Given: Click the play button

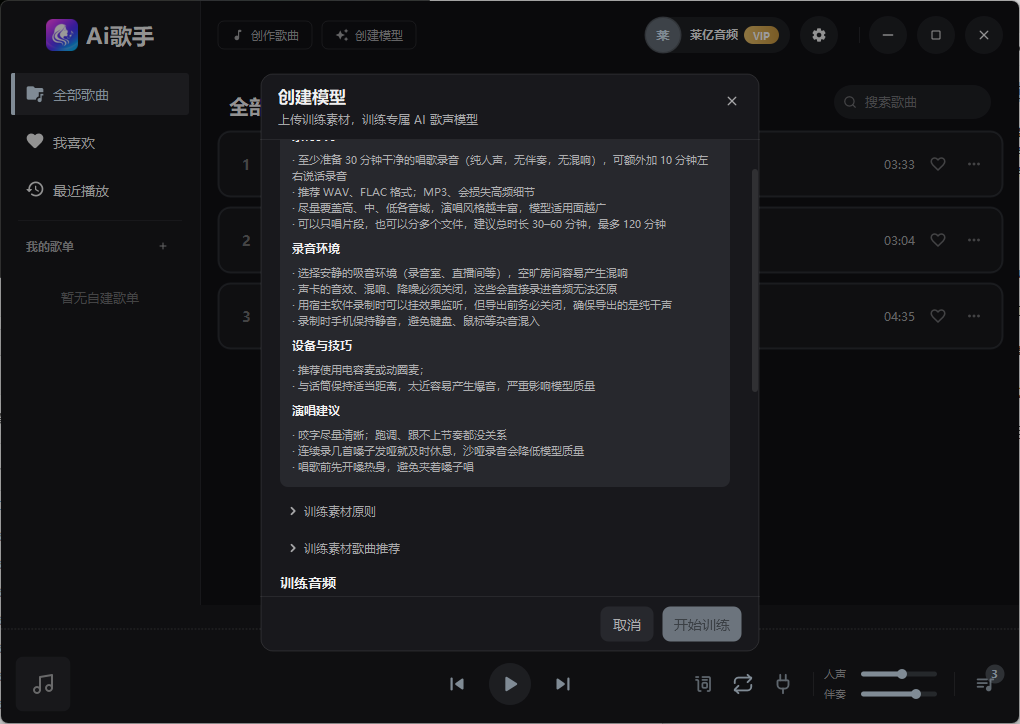Looking at the screenshot, I should tap(510, 684).
